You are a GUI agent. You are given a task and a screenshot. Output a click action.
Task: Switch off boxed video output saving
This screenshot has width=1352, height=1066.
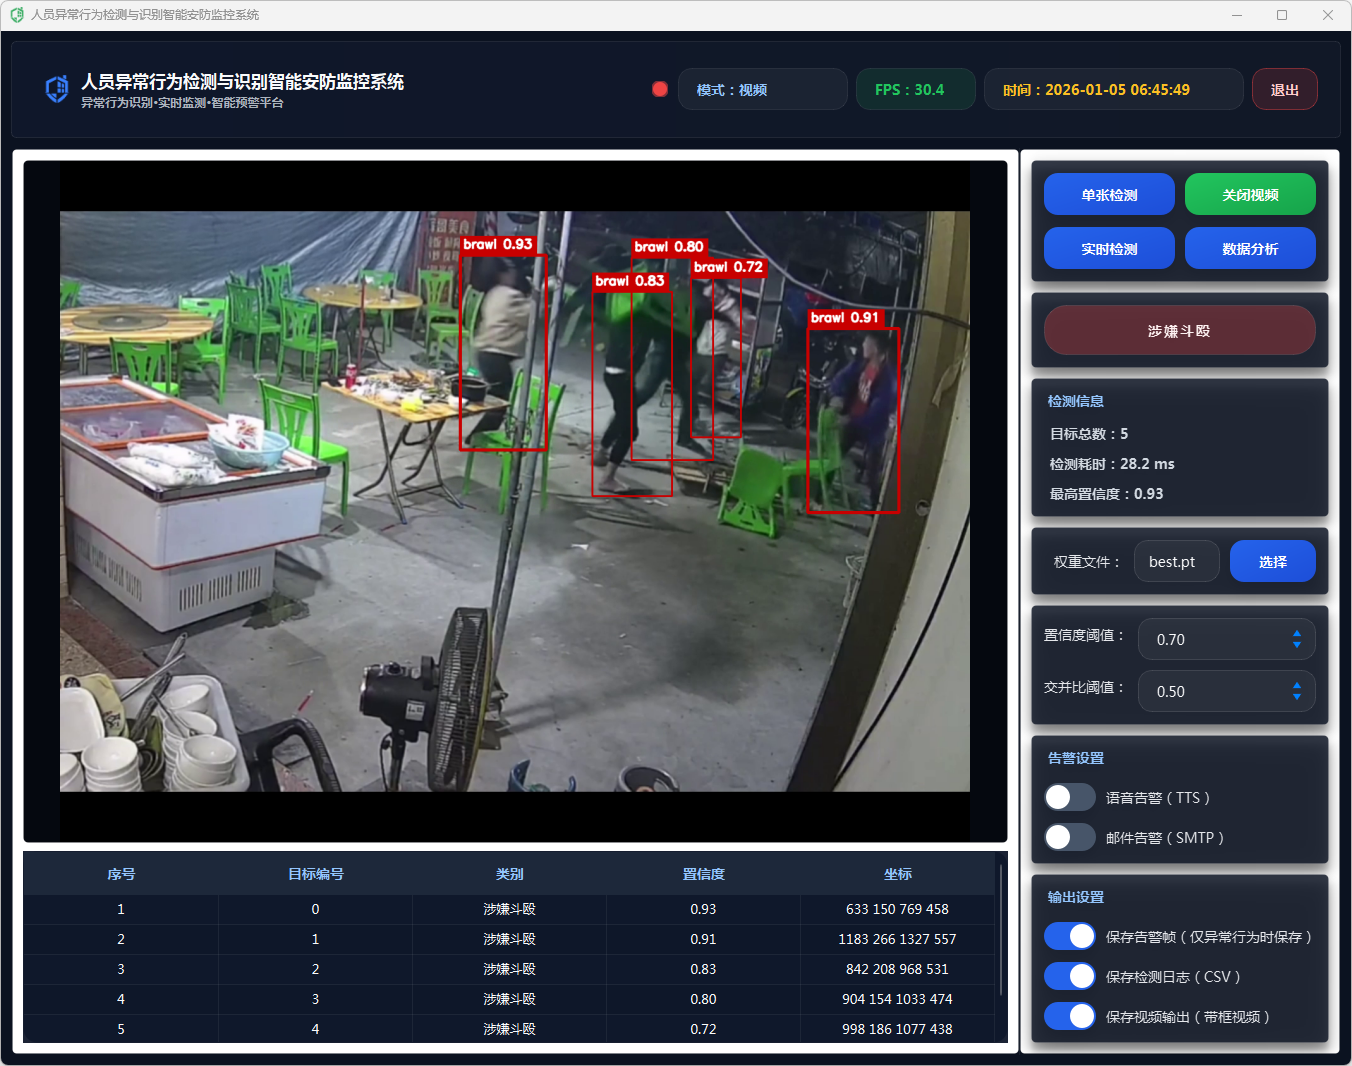point(1070,1016)
